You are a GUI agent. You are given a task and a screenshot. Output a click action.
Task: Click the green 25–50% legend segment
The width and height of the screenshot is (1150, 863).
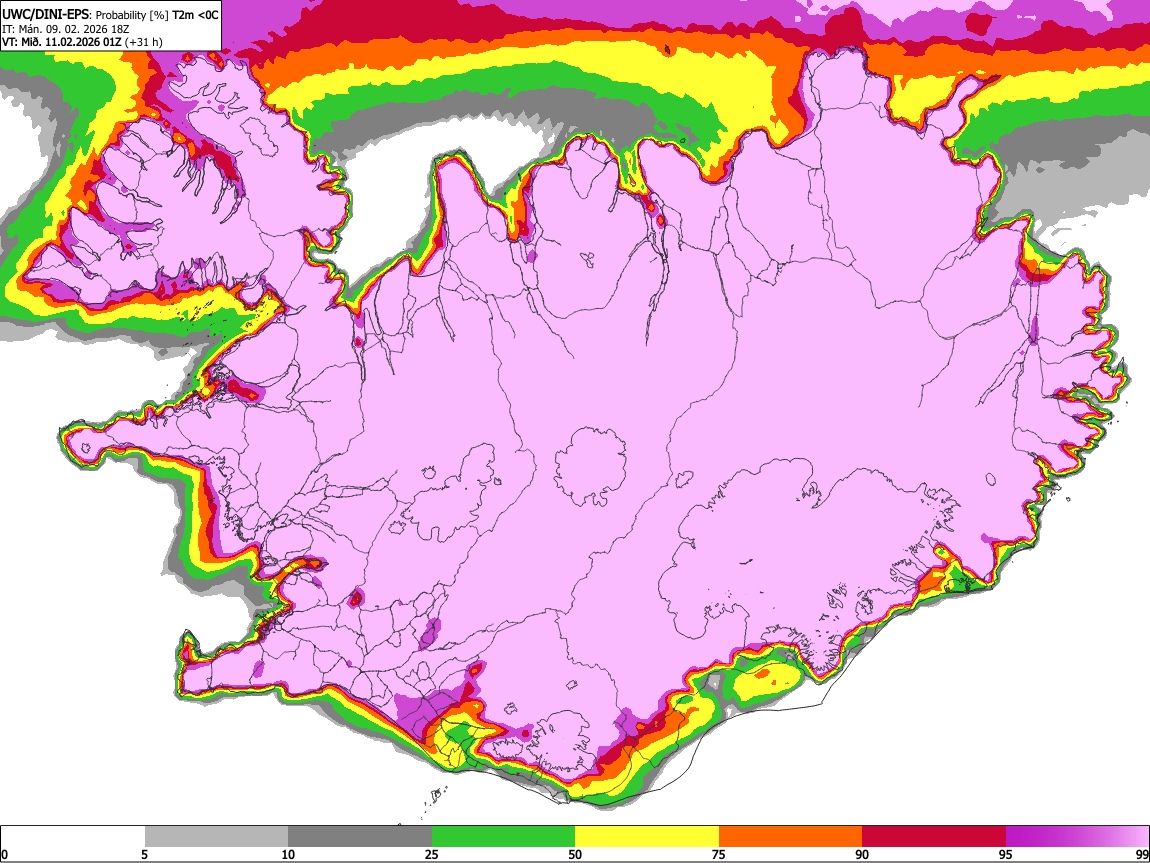[503, 837]
